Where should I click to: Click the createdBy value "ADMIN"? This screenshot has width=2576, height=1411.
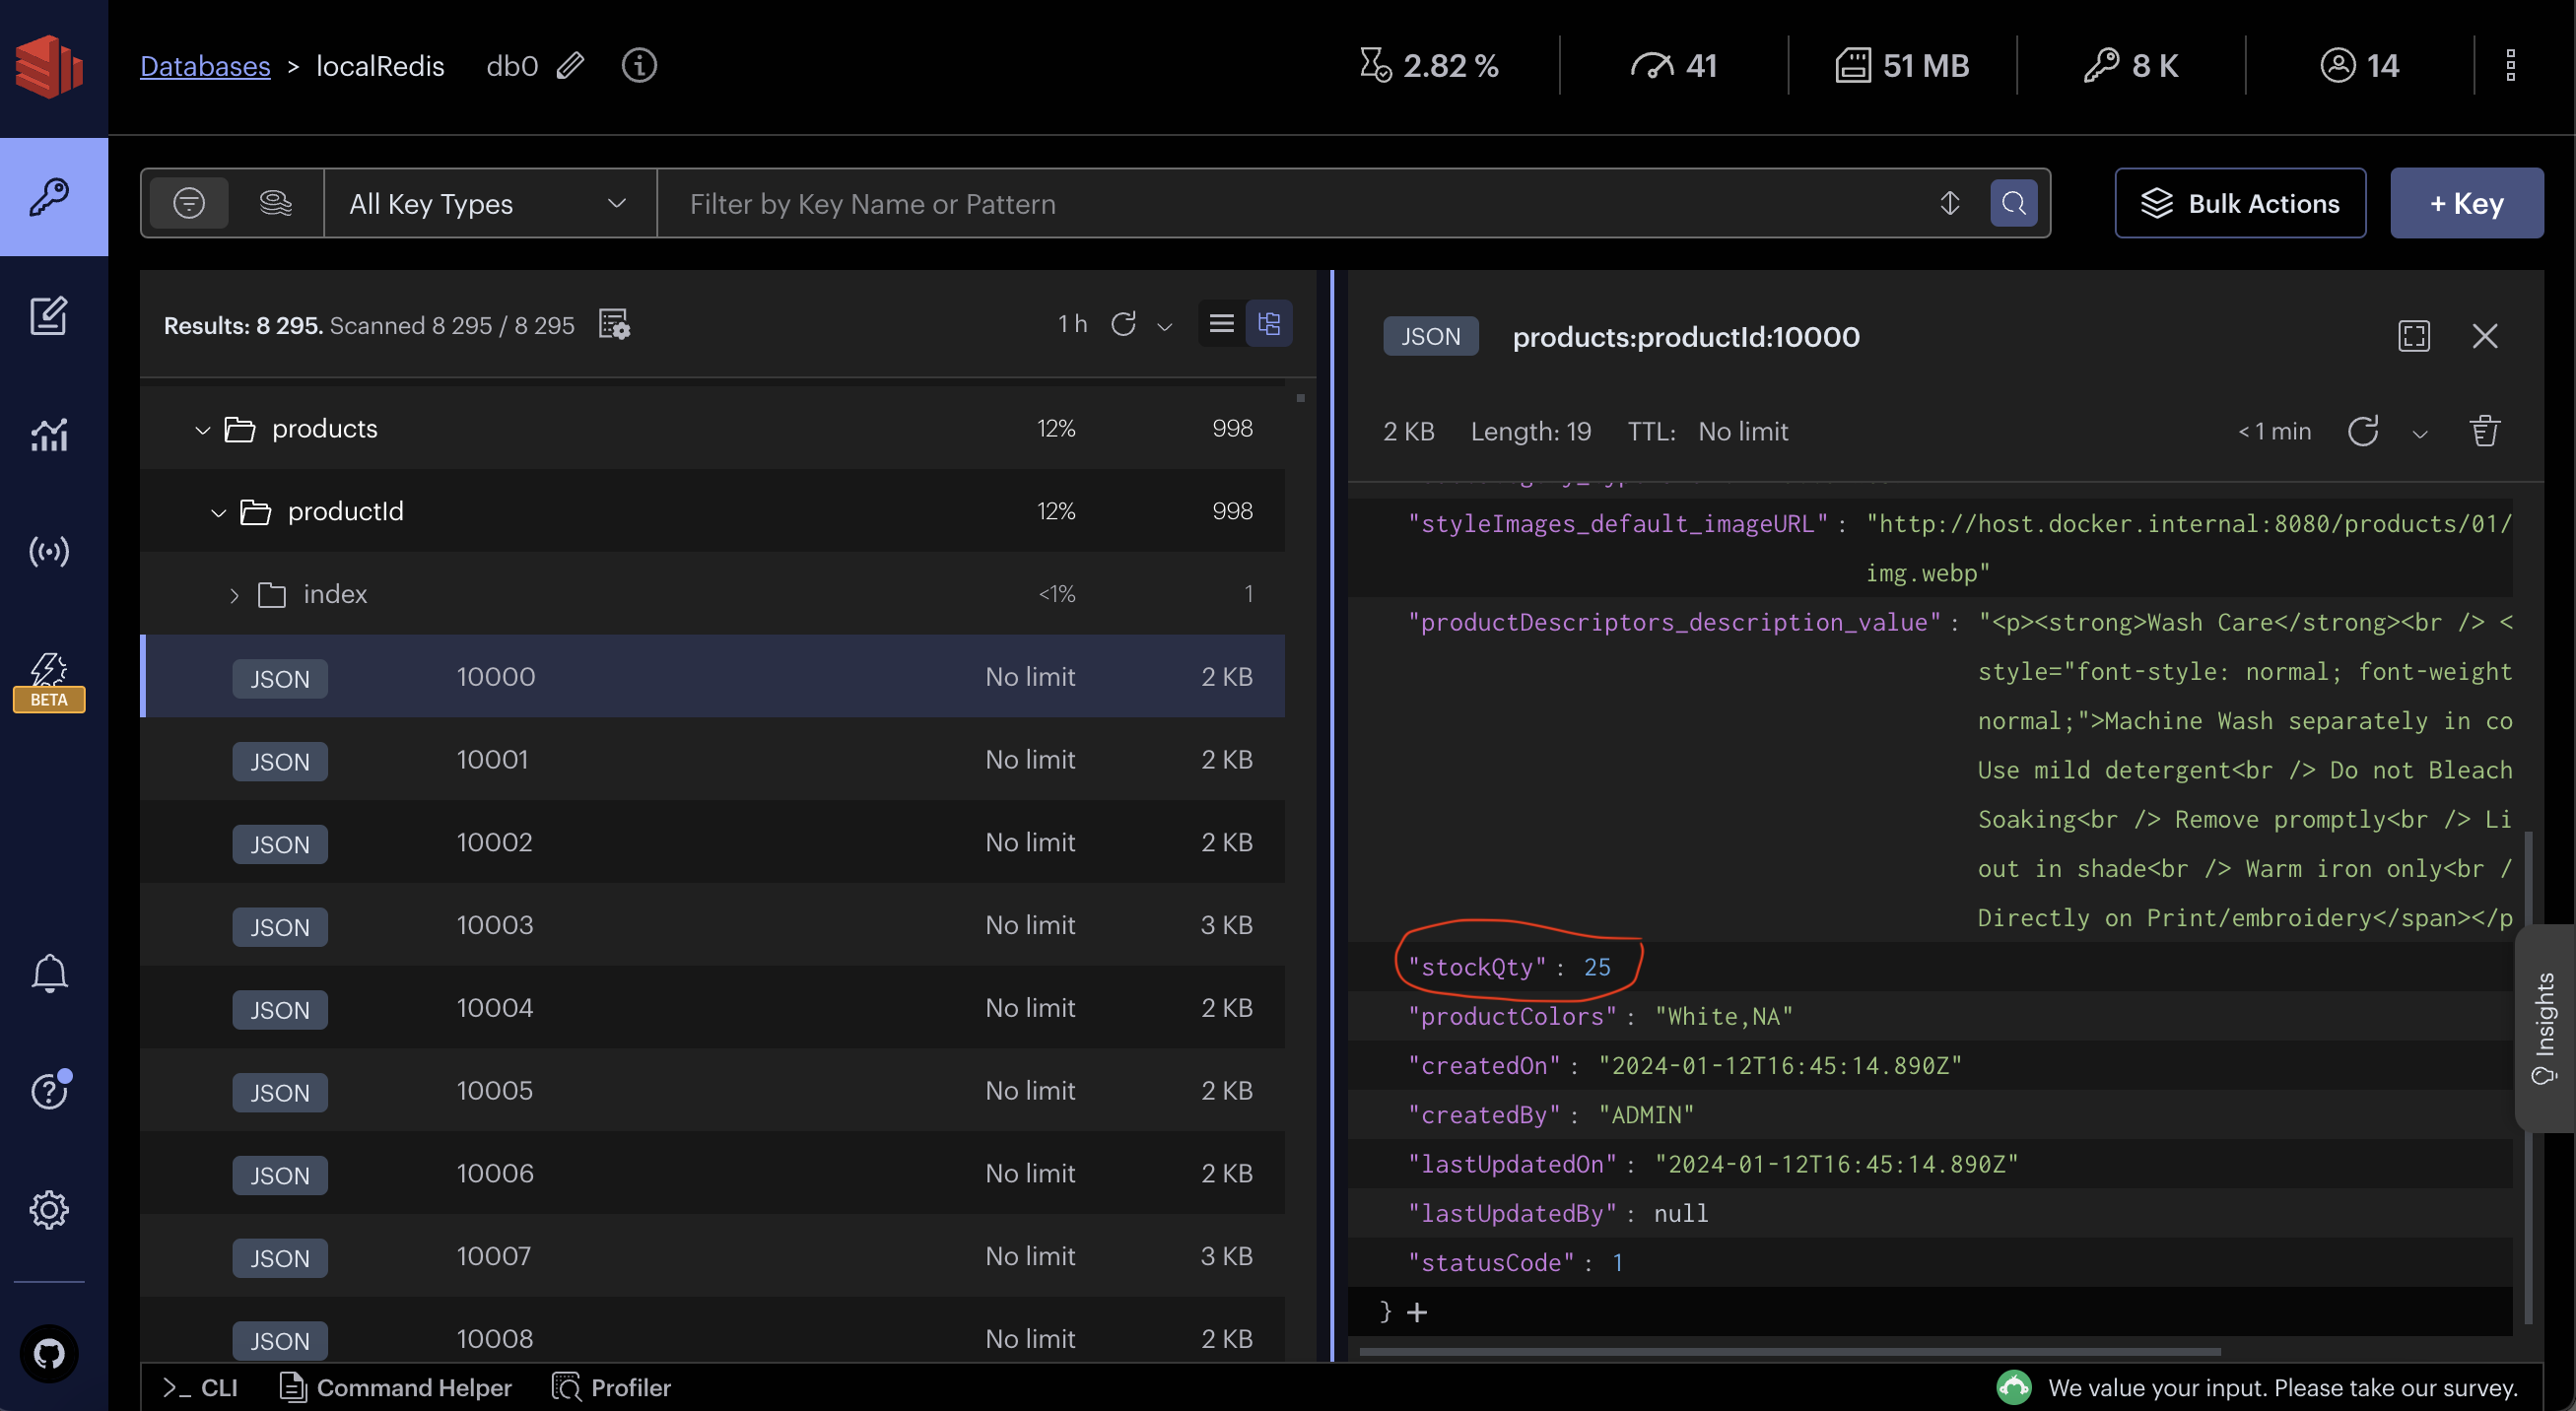pos(1646,1115)
